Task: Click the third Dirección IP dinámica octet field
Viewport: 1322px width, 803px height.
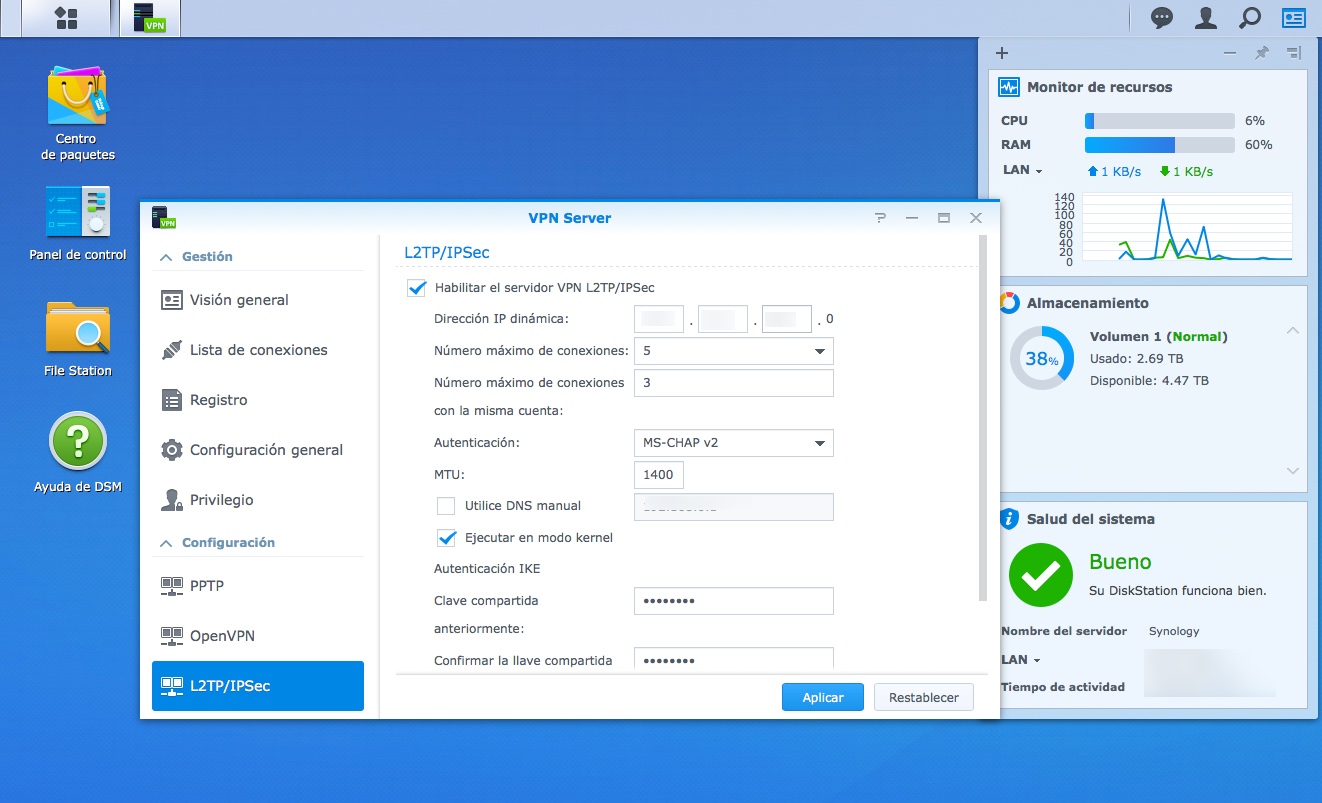Action: click(787, 319)
